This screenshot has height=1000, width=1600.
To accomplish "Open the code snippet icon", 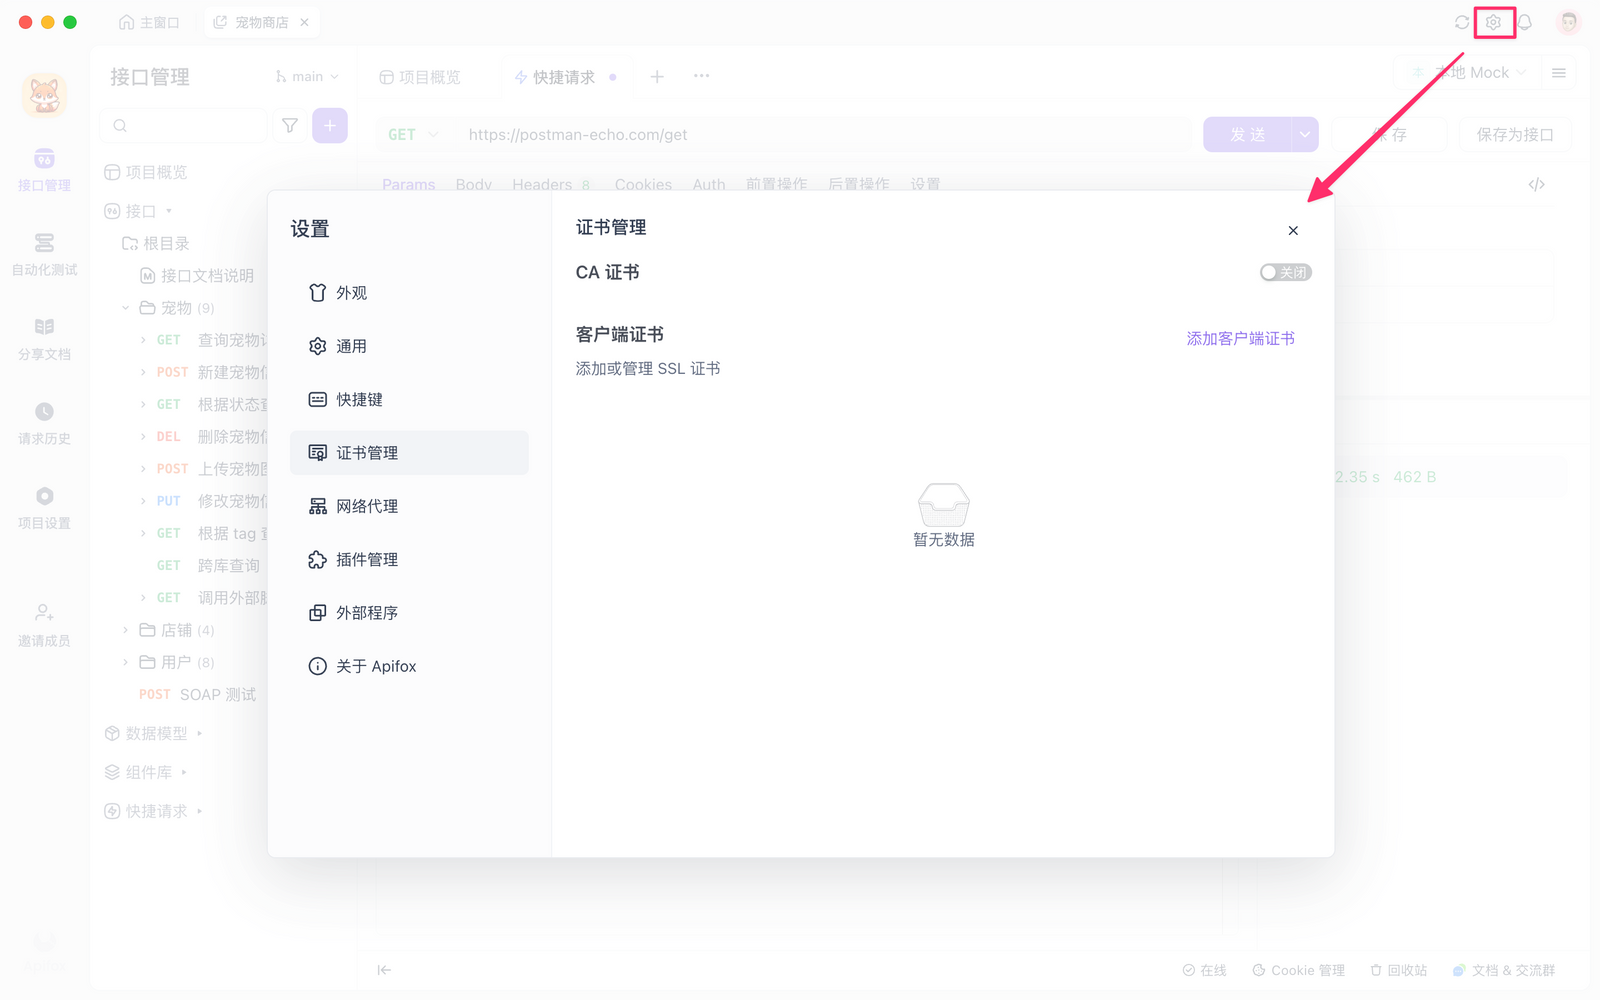I will click(x=1537, y=184).
